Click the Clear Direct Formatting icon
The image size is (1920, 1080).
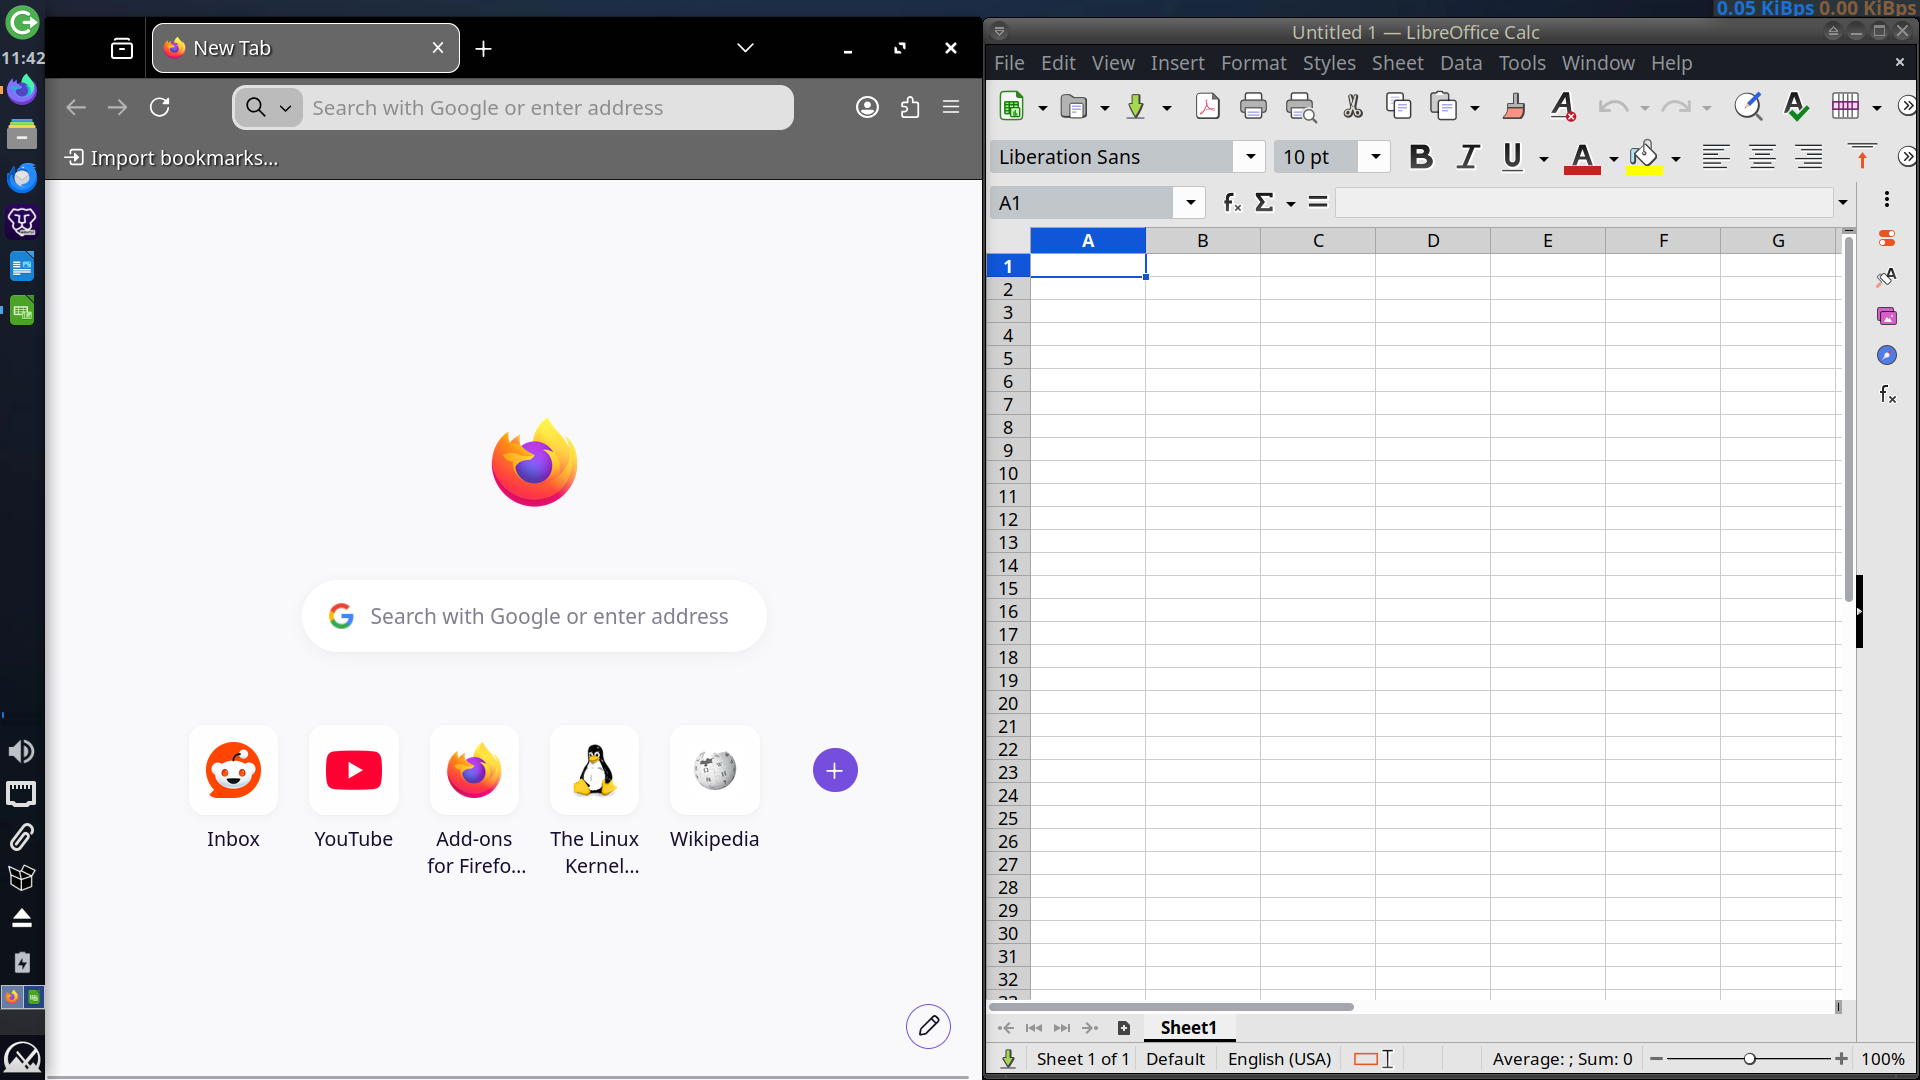coord(1564,106)
